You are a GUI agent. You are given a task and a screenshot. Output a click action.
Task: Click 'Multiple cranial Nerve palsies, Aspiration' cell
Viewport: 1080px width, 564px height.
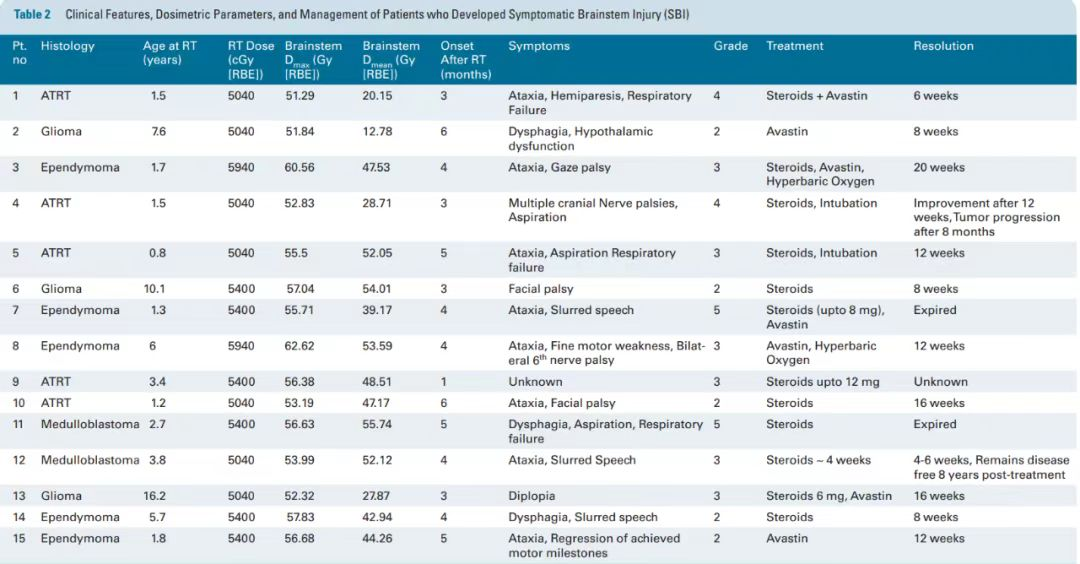point(593,210)
